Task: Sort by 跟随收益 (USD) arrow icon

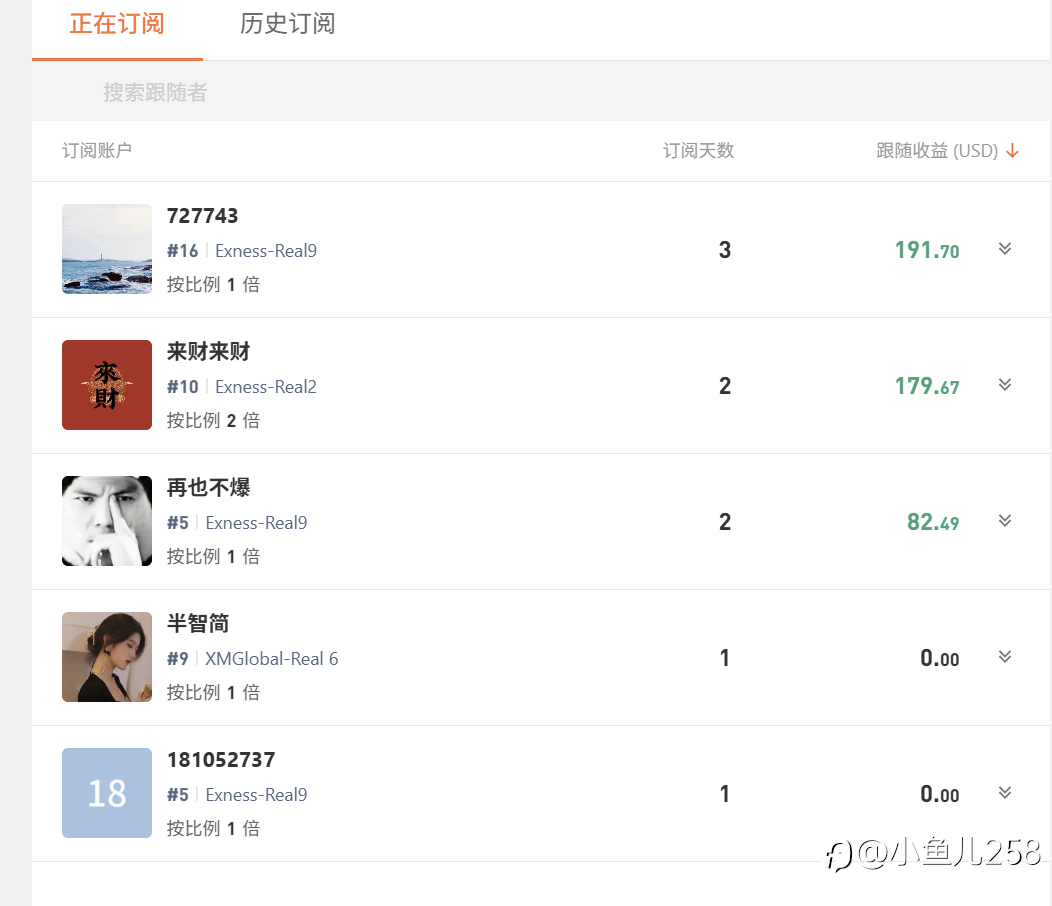Action: pos(1012,151)
